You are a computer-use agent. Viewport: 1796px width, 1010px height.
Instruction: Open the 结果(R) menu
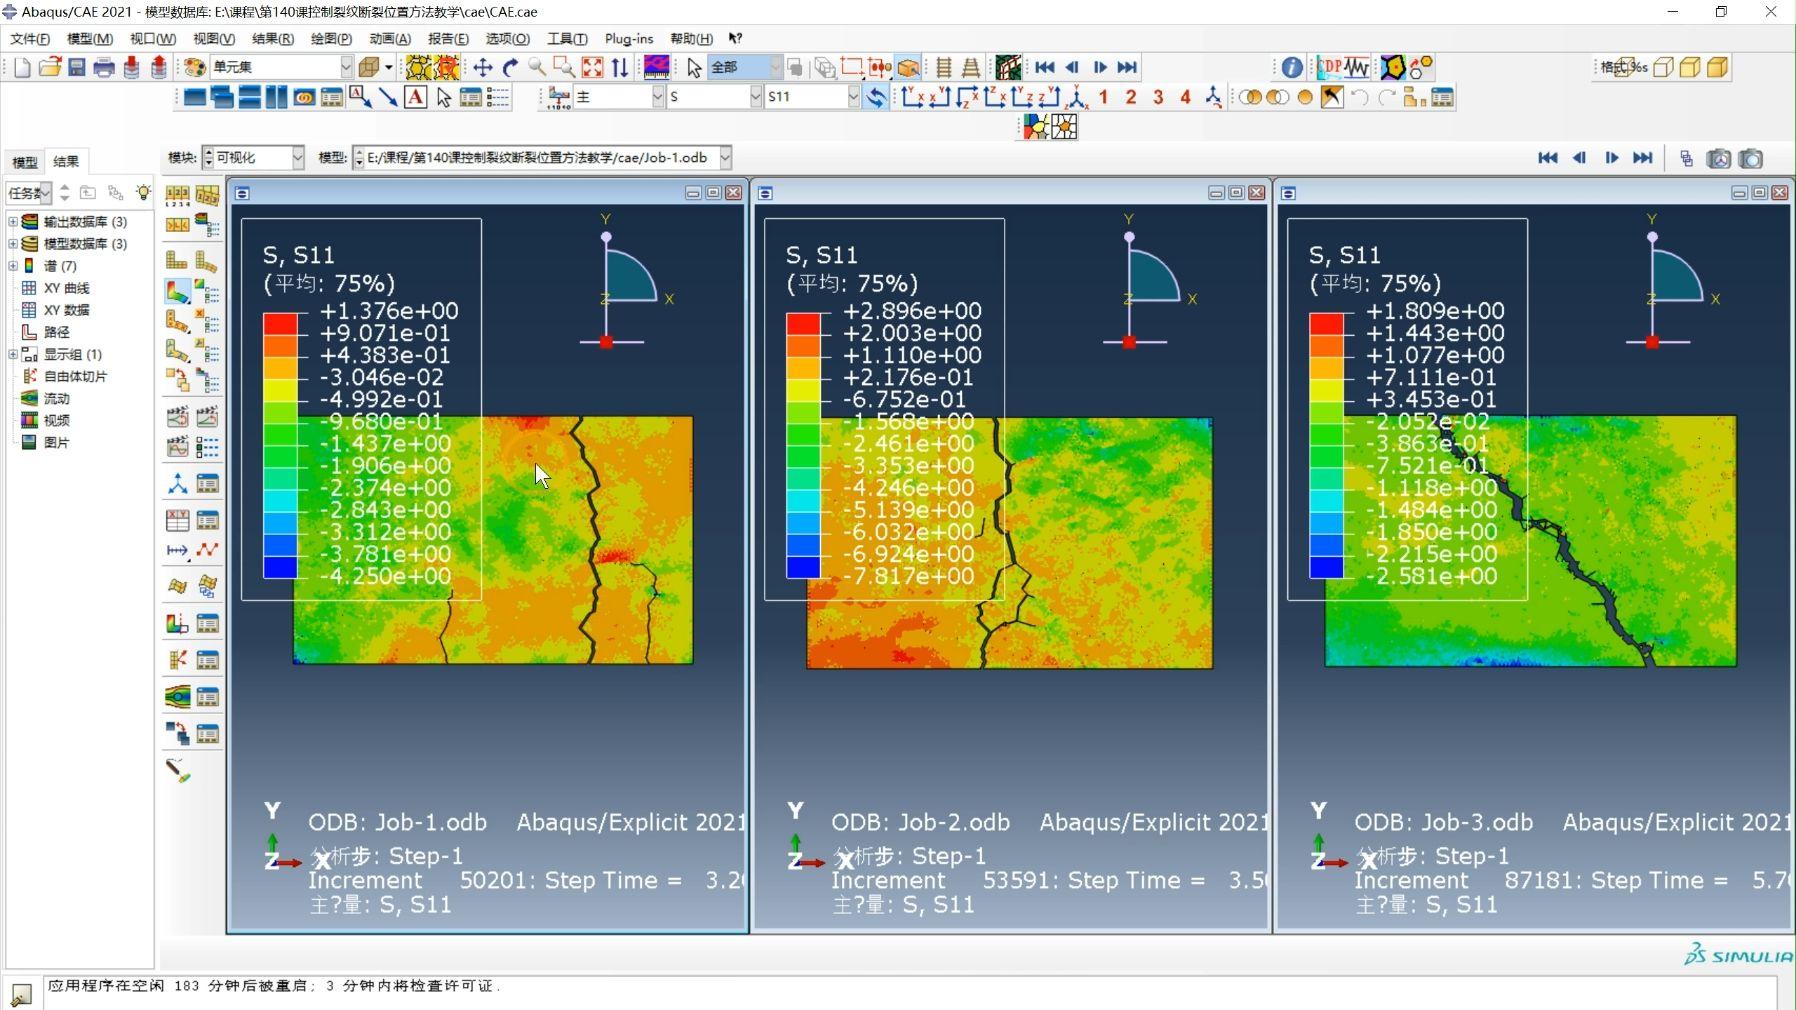[x=272, y=38]
